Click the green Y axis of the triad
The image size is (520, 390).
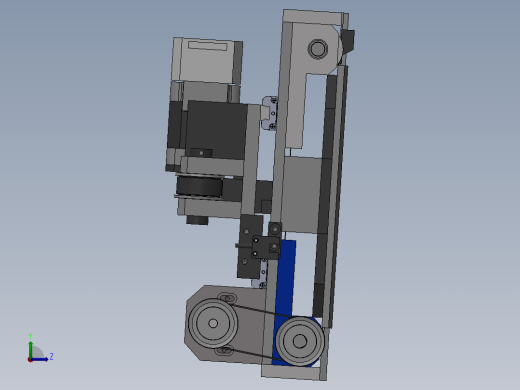click(x=31, y=349)
